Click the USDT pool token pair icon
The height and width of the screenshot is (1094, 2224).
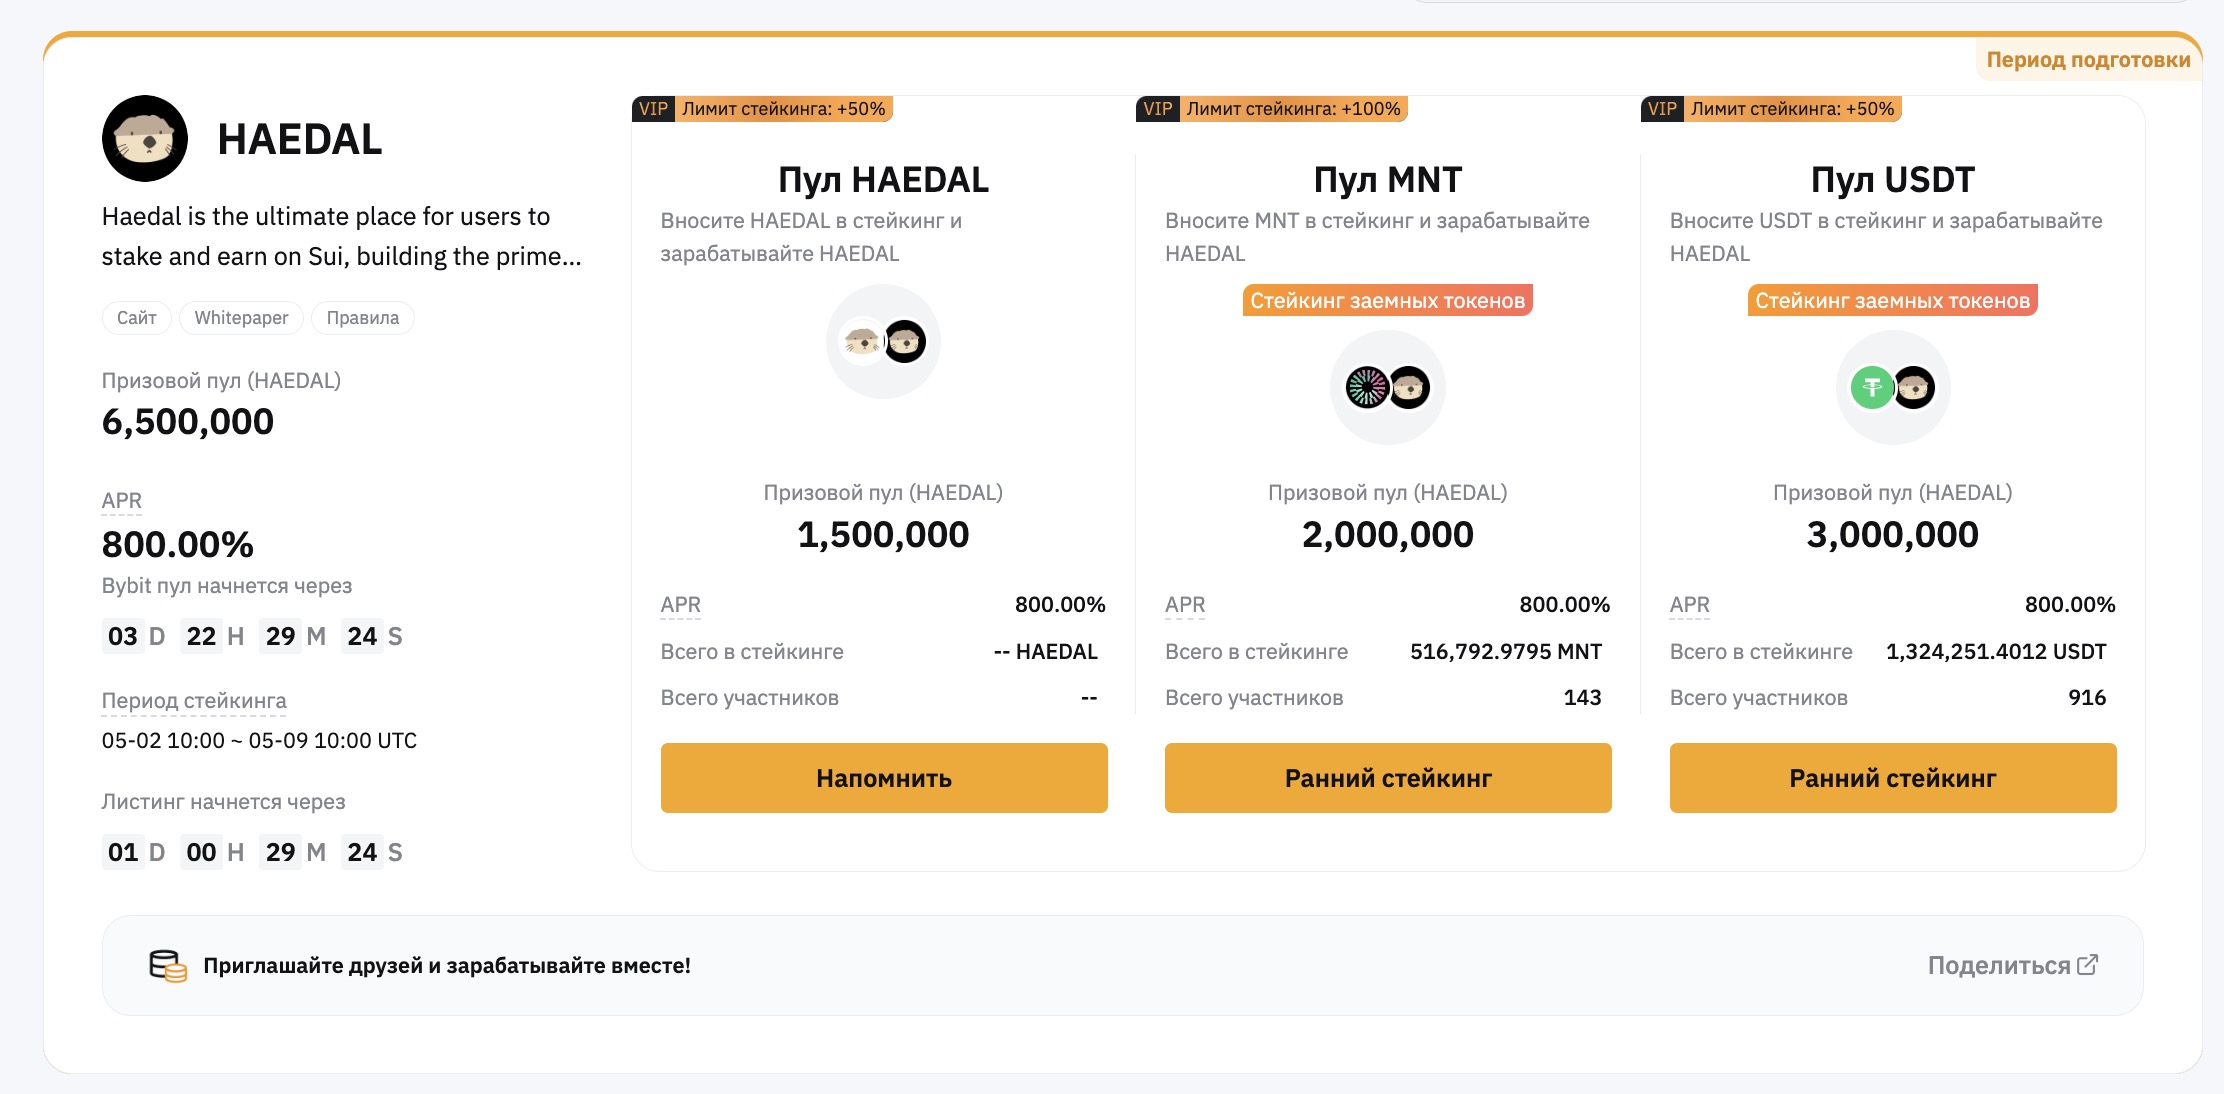click(1892, 388)
